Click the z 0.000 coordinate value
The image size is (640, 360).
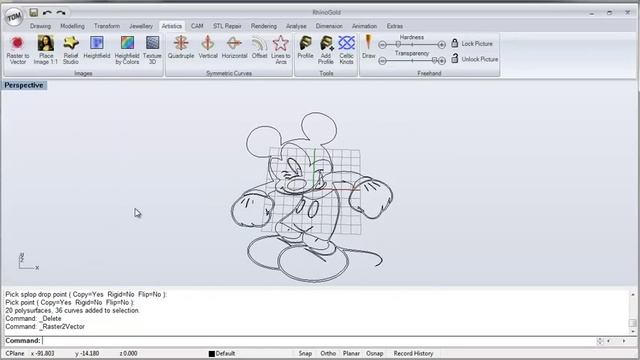point(128,353)
